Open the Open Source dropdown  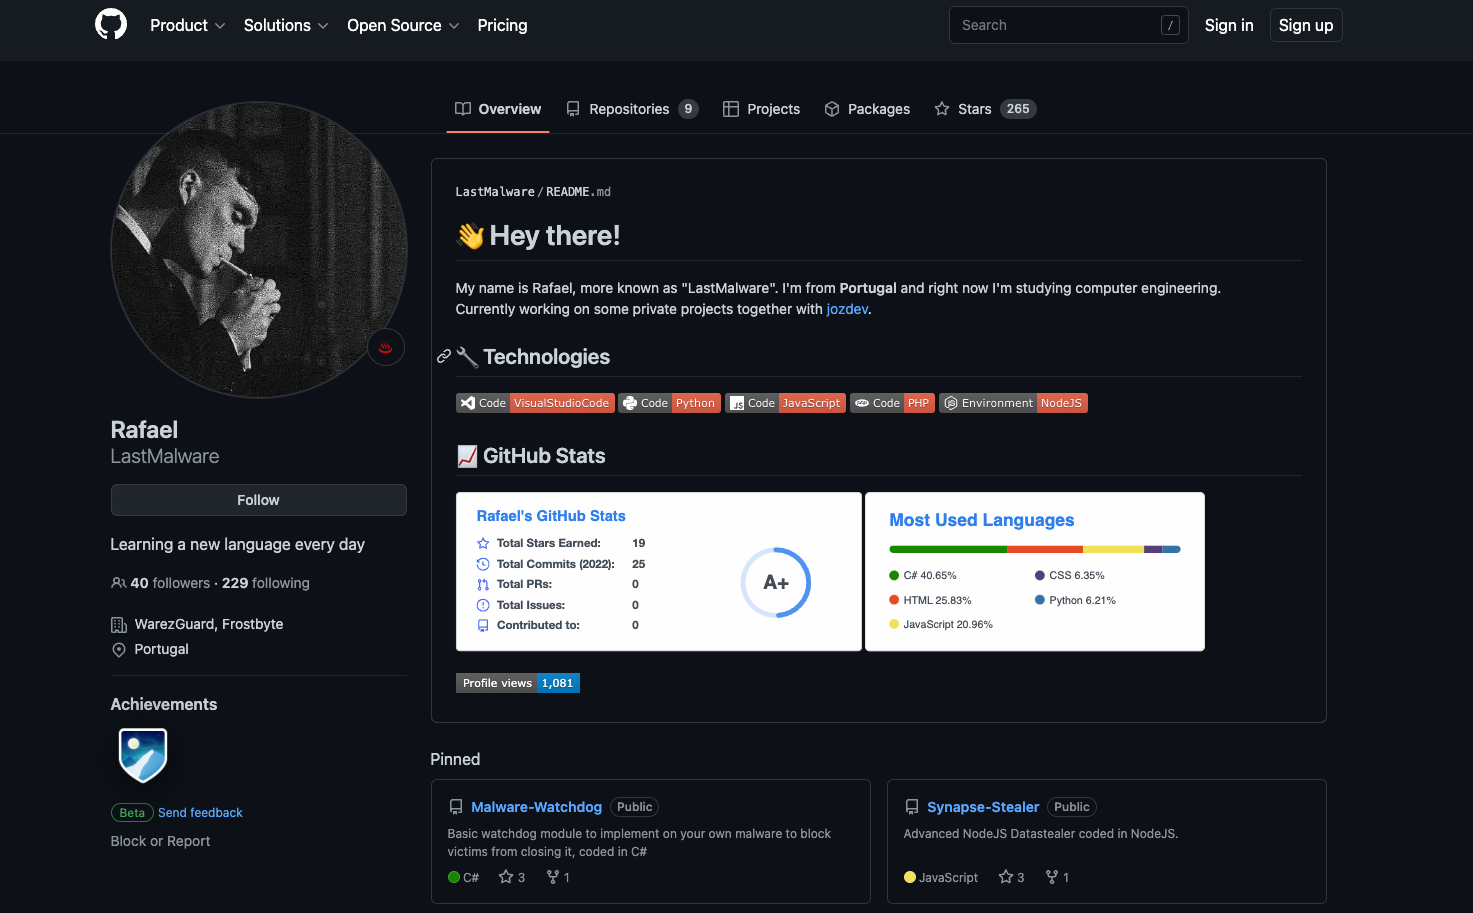[403, 25]
